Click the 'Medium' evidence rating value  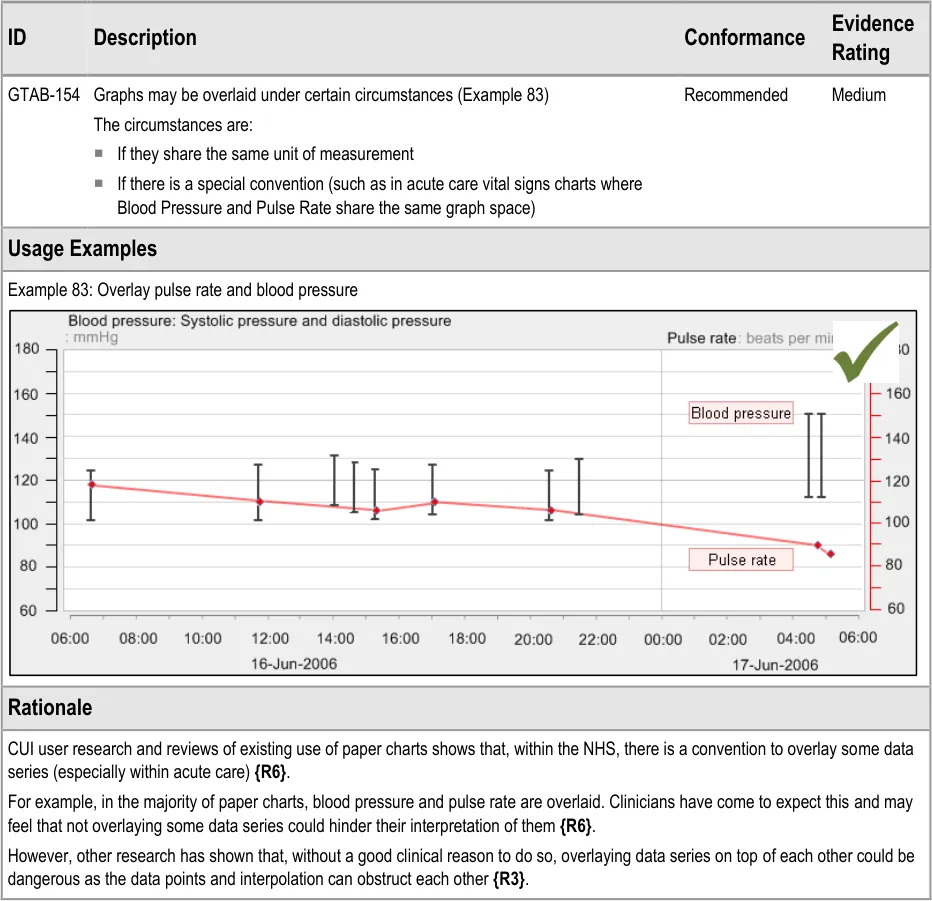point(858,95)
